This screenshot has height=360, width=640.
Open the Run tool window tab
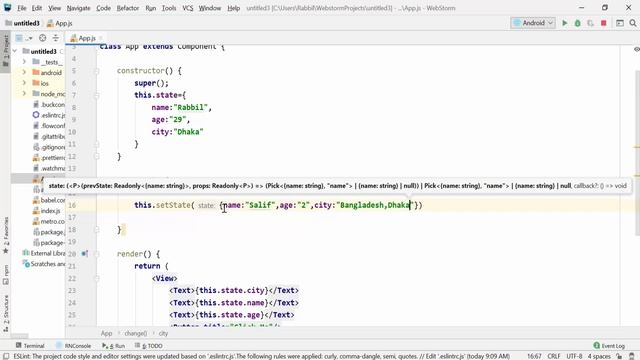(113, 346)
